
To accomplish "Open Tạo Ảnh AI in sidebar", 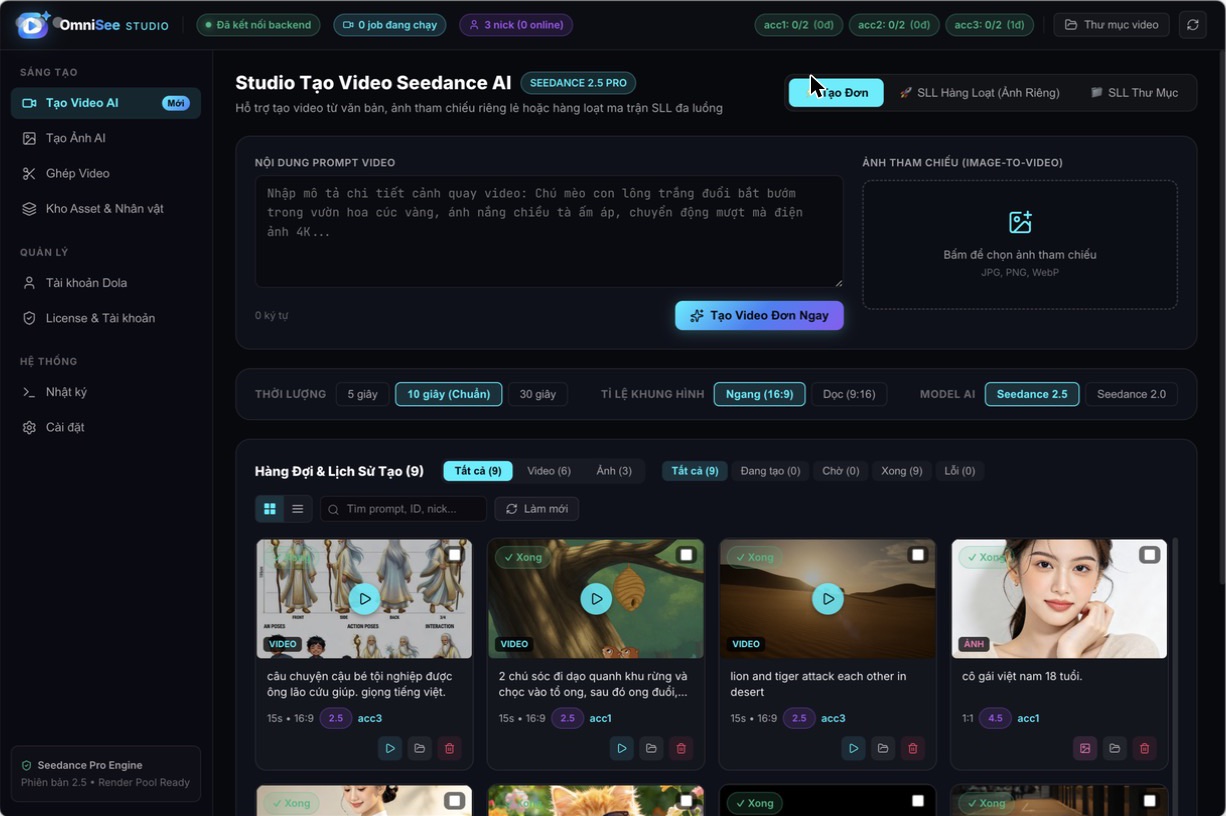I will [x=106, y=138].
